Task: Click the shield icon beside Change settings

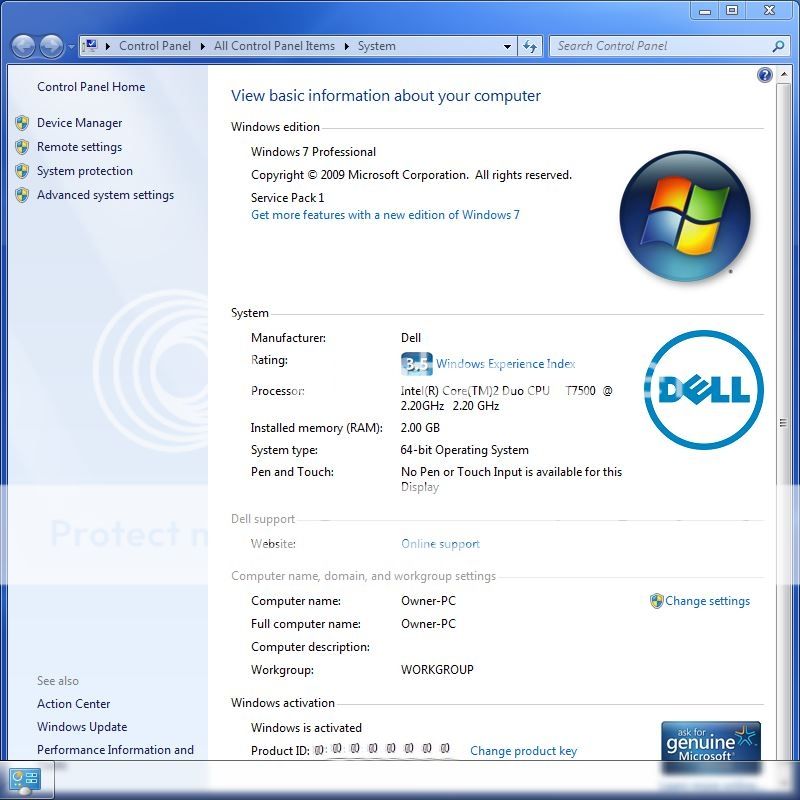Action: [x=656, y=601]
